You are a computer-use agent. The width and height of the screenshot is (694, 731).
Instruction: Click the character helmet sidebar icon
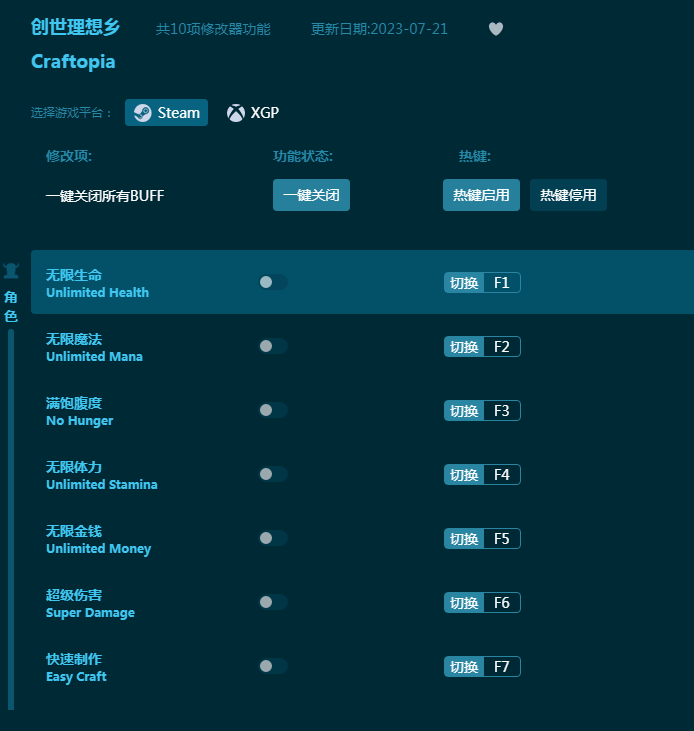tap(11, 270)
